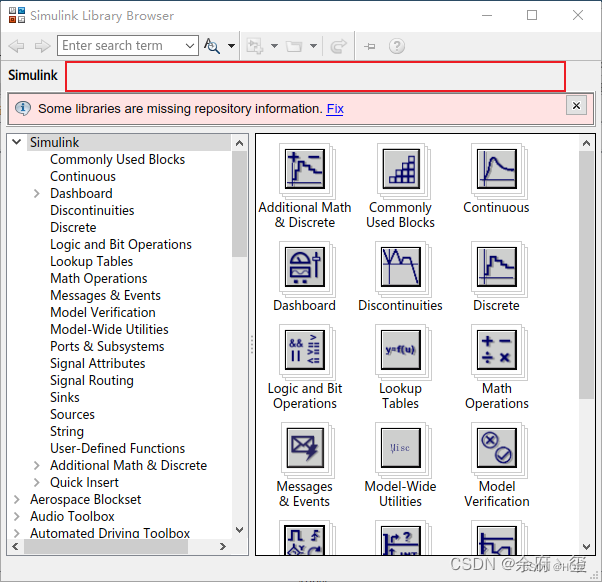Click tree panel vertical scrollbar down arrow
The image size is (602, 582).
(x=240, y=530)
